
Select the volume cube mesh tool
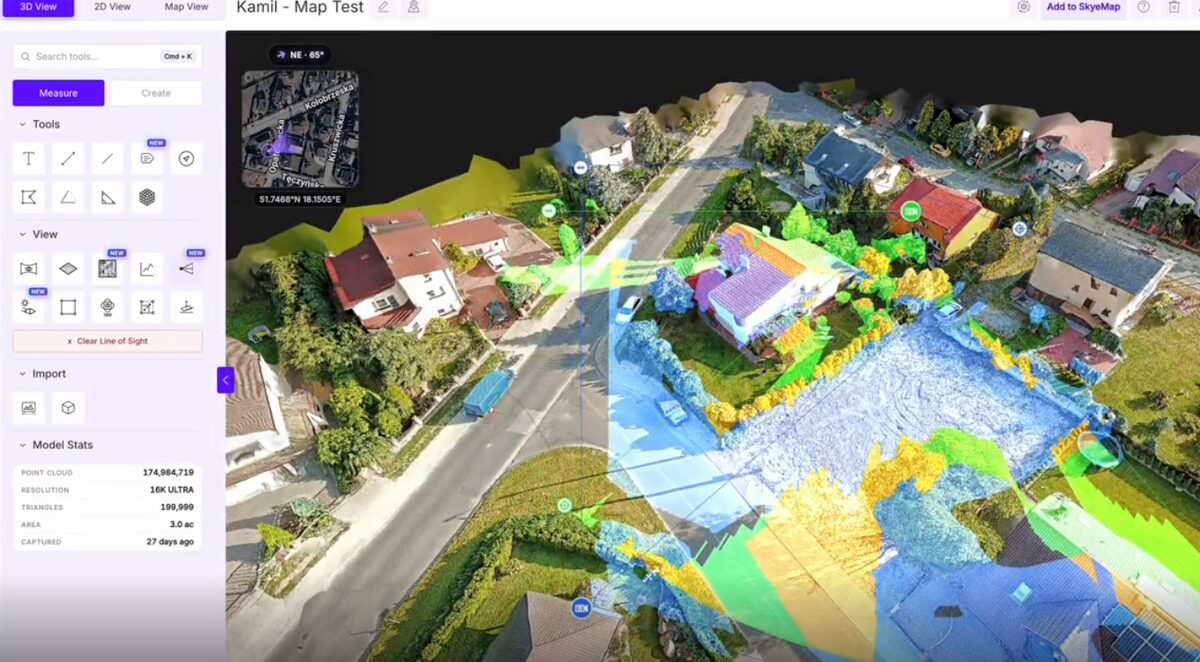pos(147,197)
